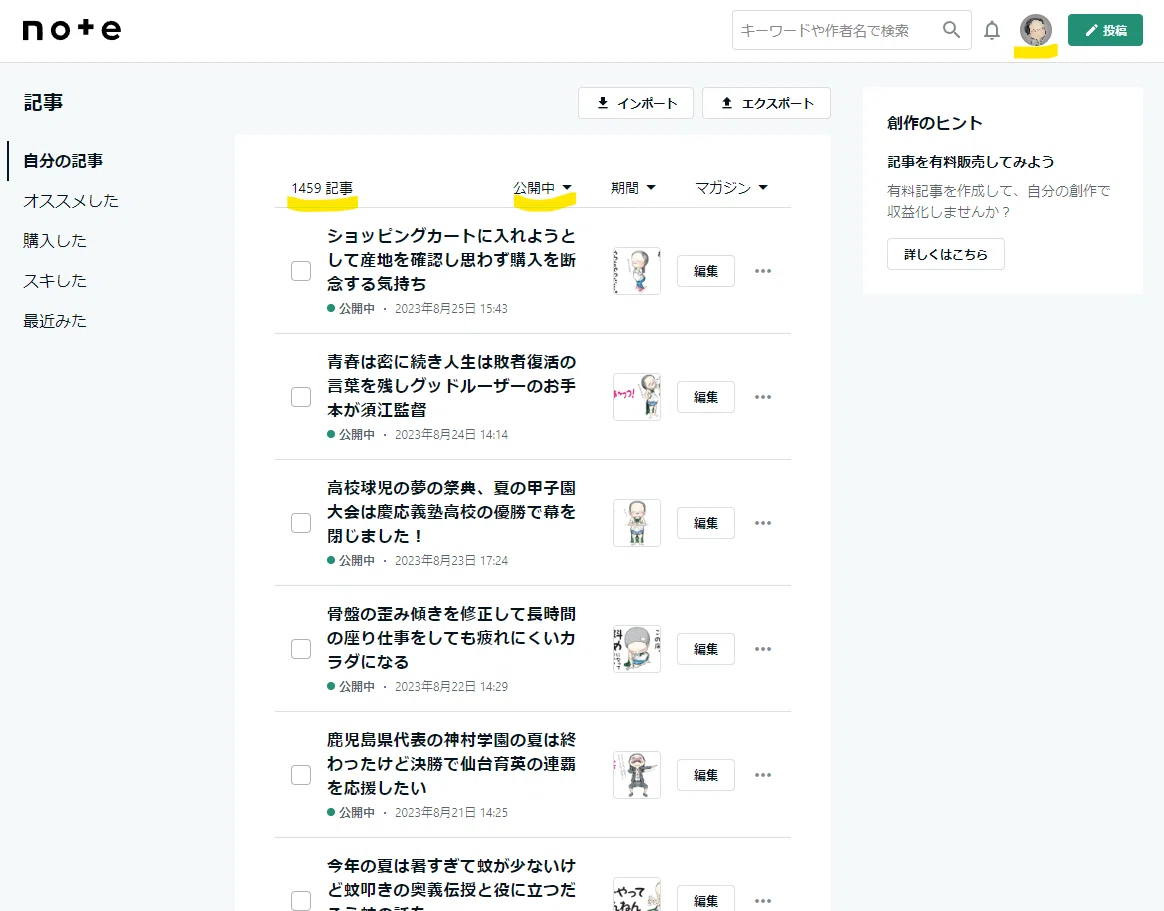Open the user profile avatar menu

(1036, 30)
